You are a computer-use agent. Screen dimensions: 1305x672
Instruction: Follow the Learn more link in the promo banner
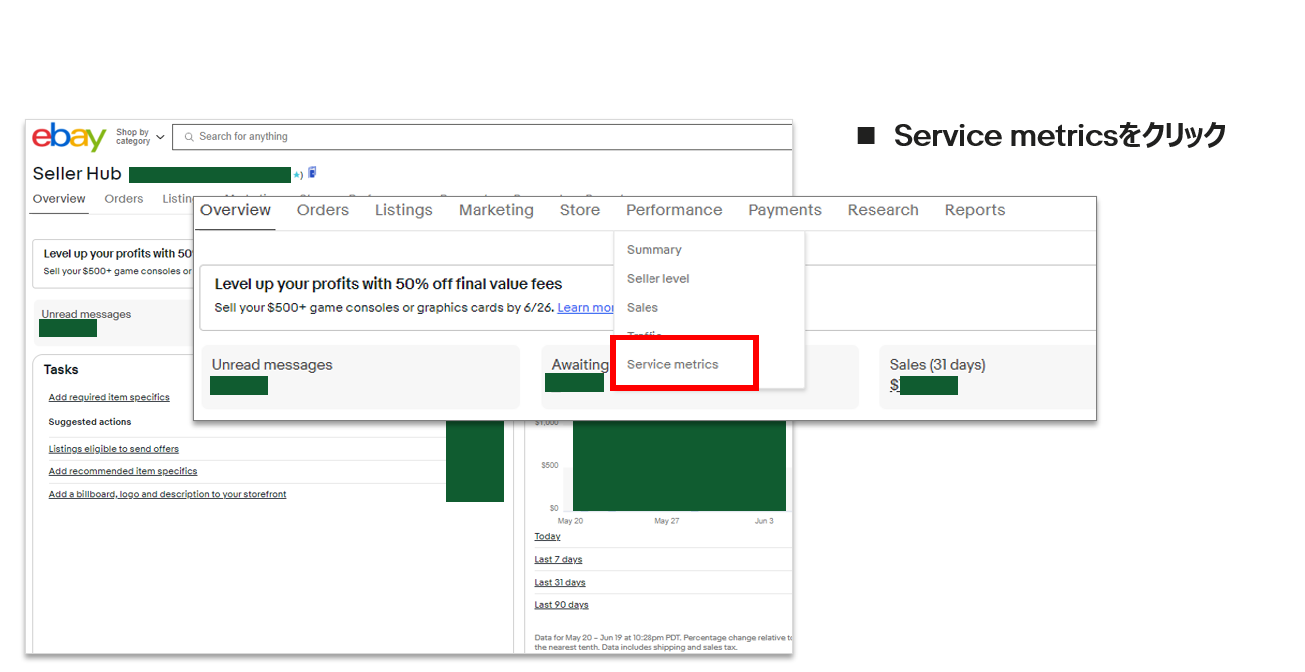587,308
